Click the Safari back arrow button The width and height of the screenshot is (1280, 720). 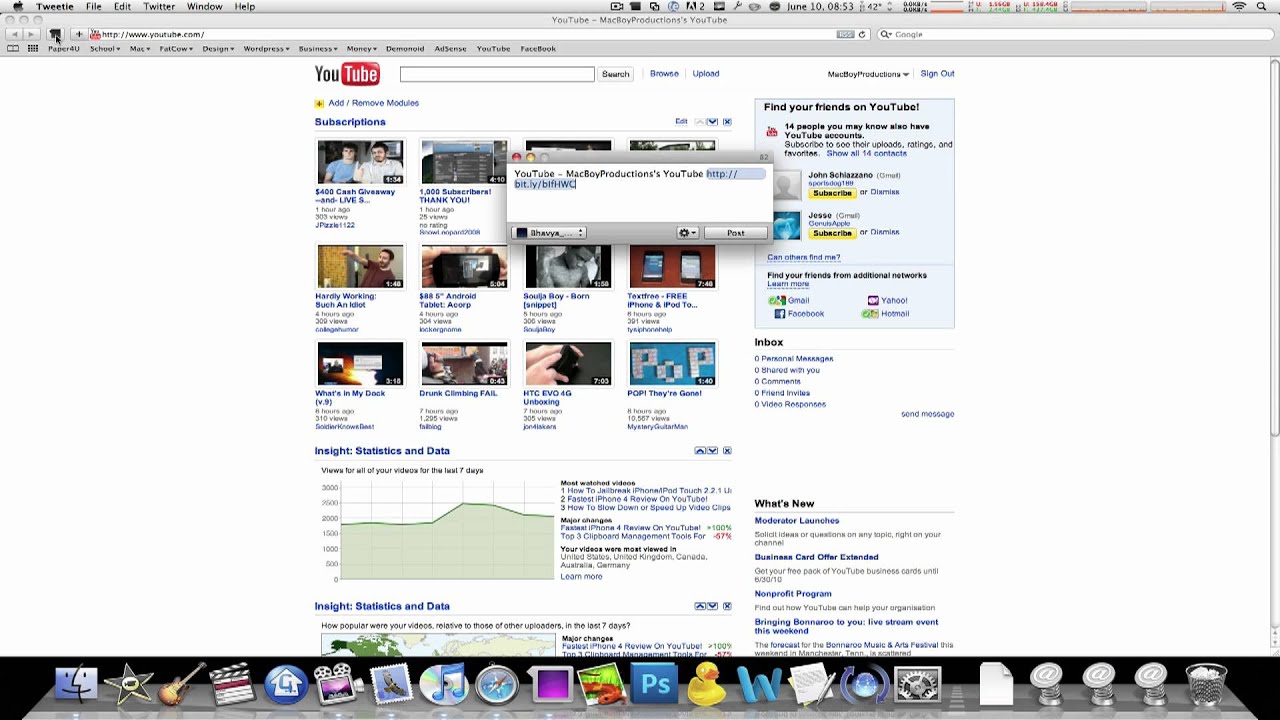click(x=15, y=34)
